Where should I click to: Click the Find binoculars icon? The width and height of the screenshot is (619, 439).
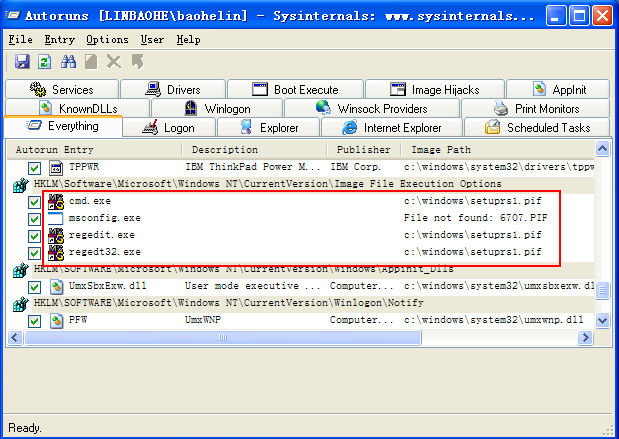[x=68, y=62]
